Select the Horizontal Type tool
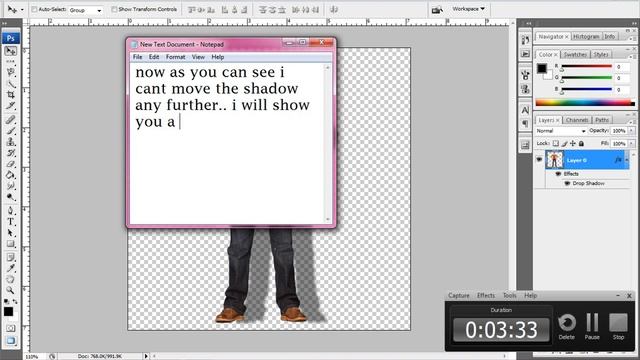Image resolution: width=640 pixels, height=360 pixels. click(11, 222)
